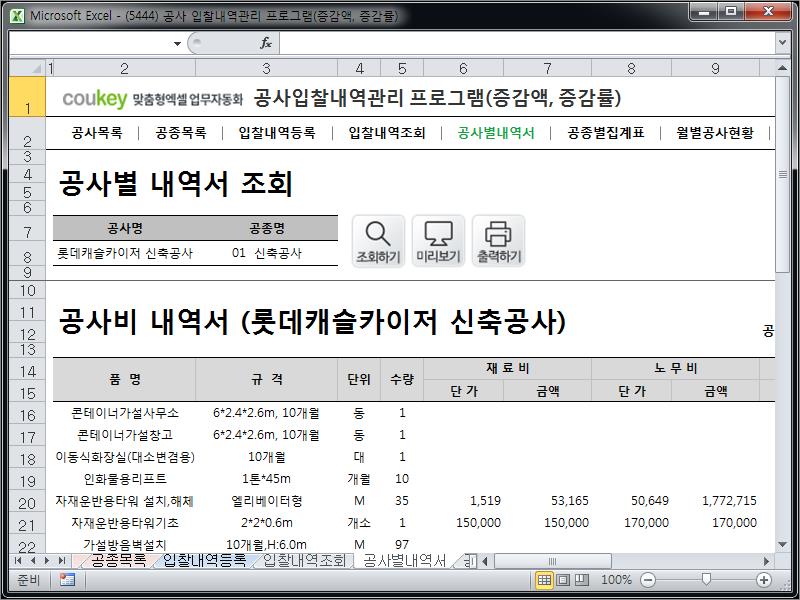The height and width of the screenshot is (600, 800).
Task: Select column header 3
Action: tap(266, 68)
